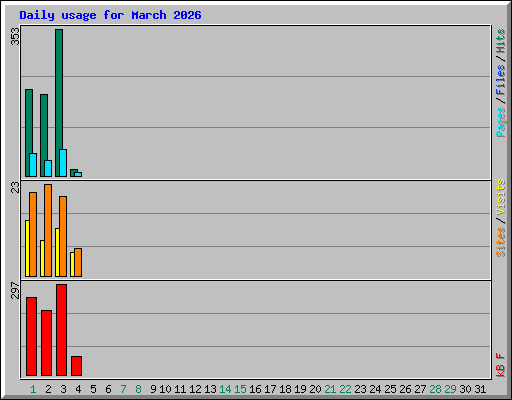The width and height of the screenshot is (512, 400).
Task: Click the red KB bar for day 1
Action: coord(31,336)
